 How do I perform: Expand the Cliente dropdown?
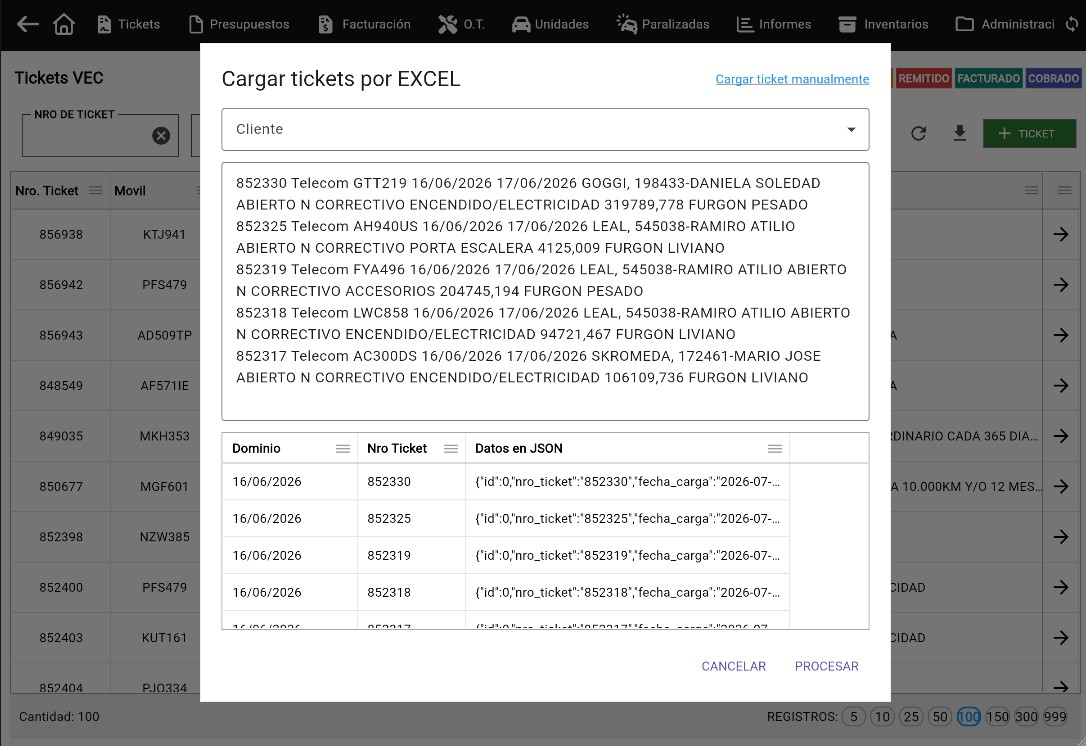point(545,130)
